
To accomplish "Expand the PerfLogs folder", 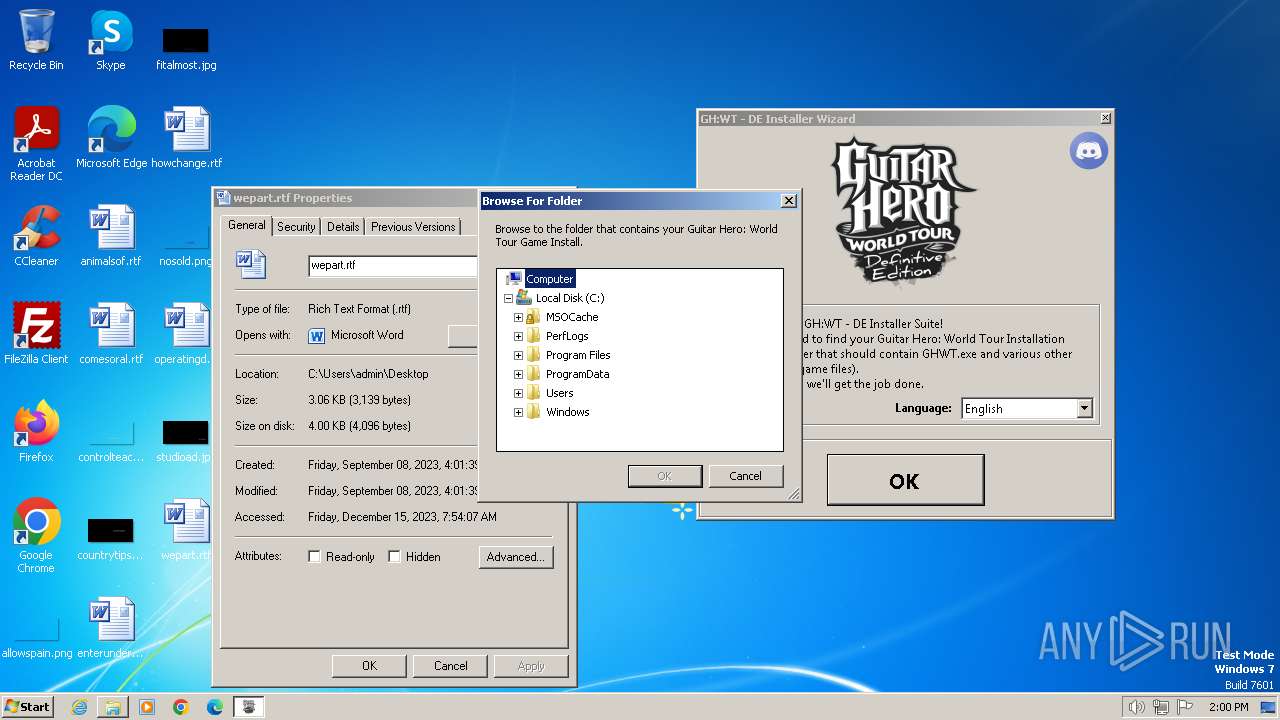I will tap(518, 336).
